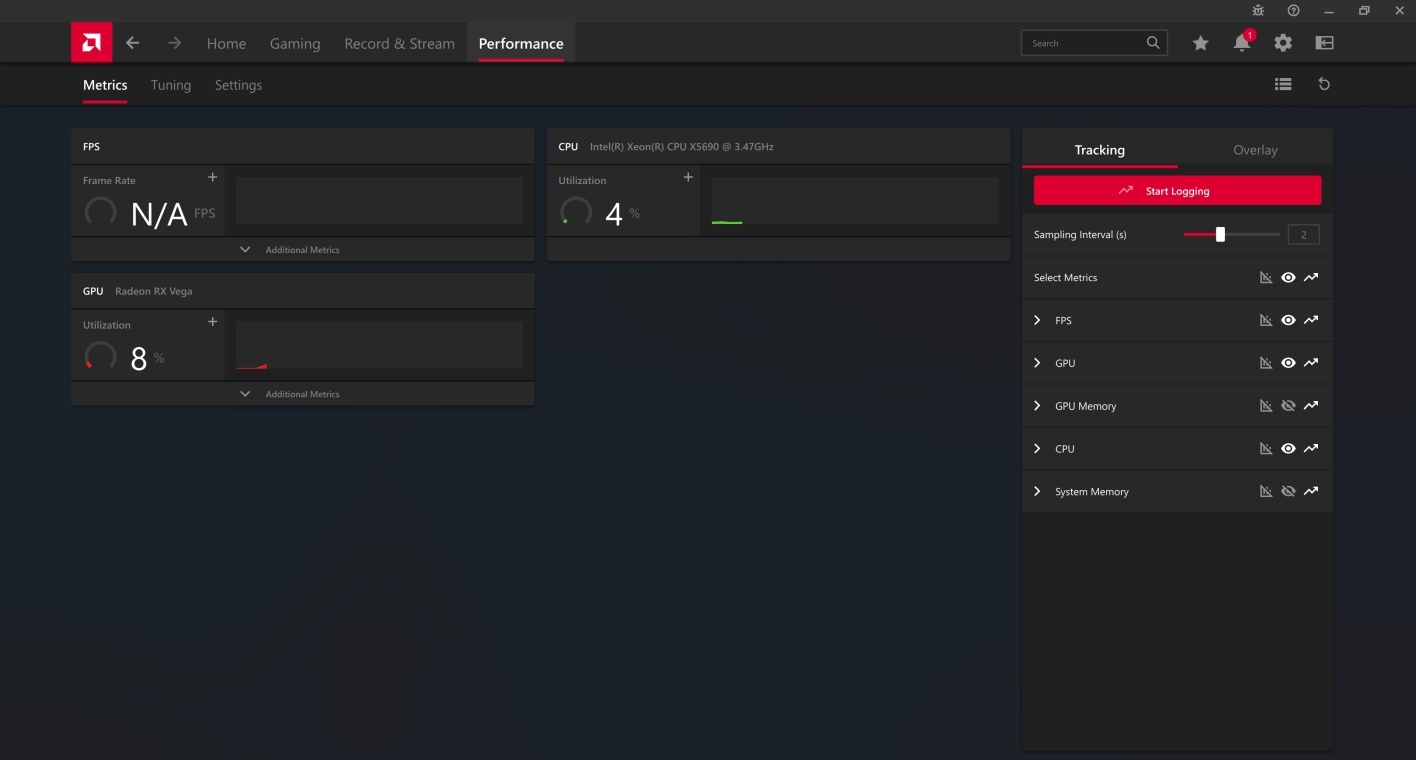The width and height of the screenshot is (1416, 760).
Task: Click the Sampling Interval slider handle
Action: click(x=1220, y=234)
